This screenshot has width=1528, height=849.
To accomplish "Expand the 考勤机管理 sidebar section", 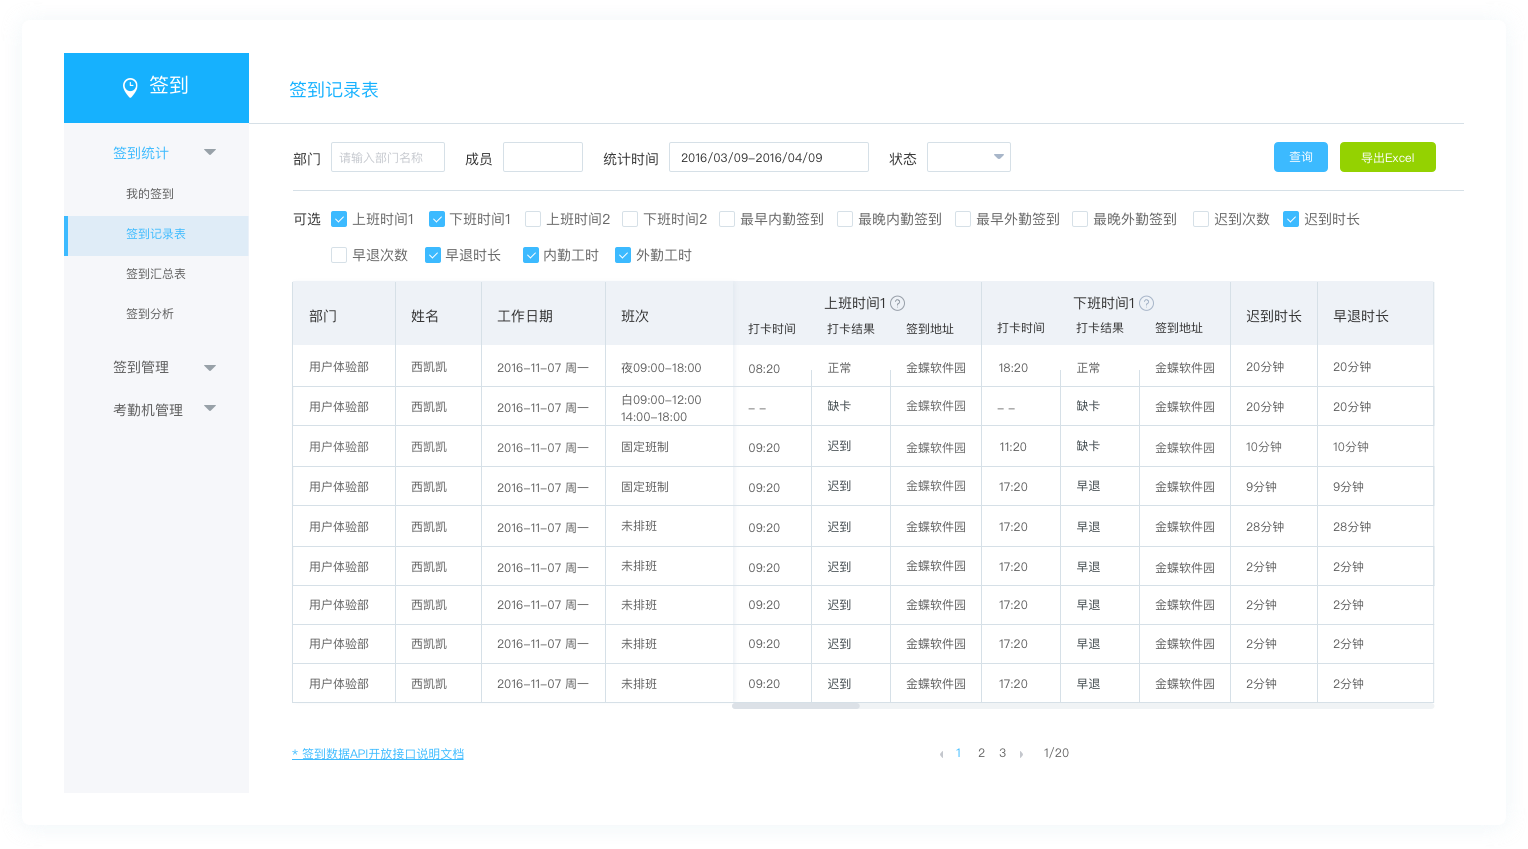I will point(210,408).
